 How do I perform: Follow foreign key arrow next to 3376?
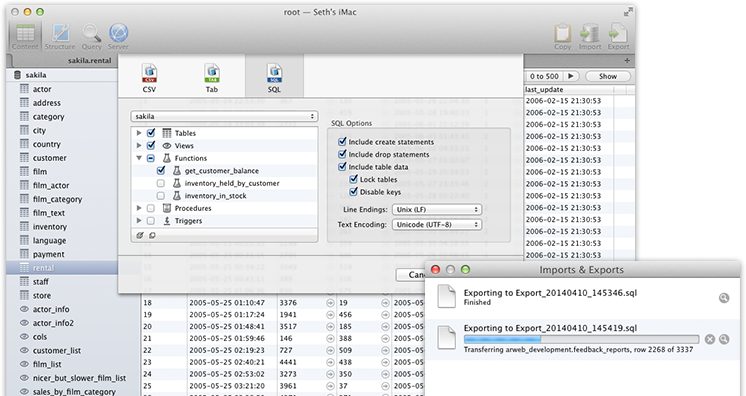click(330, 303)
